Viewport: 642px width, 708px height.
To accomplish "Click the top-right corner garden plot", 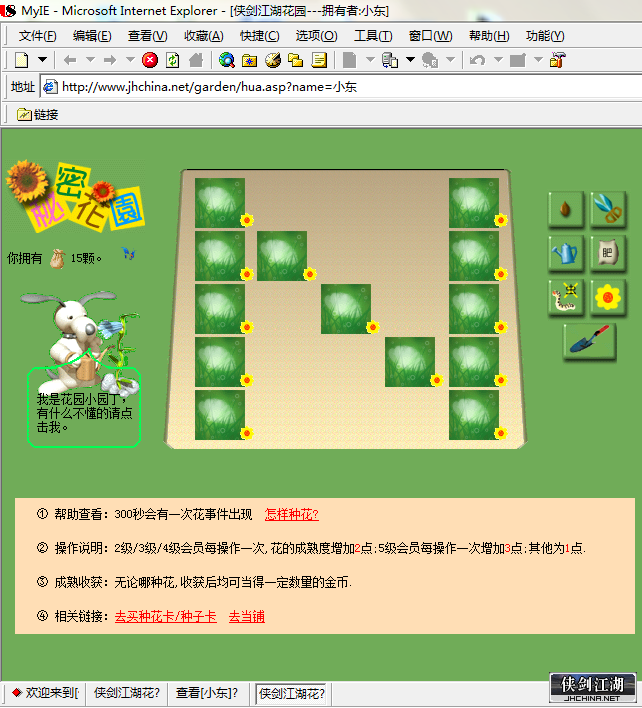I will [x=474, y=203].
